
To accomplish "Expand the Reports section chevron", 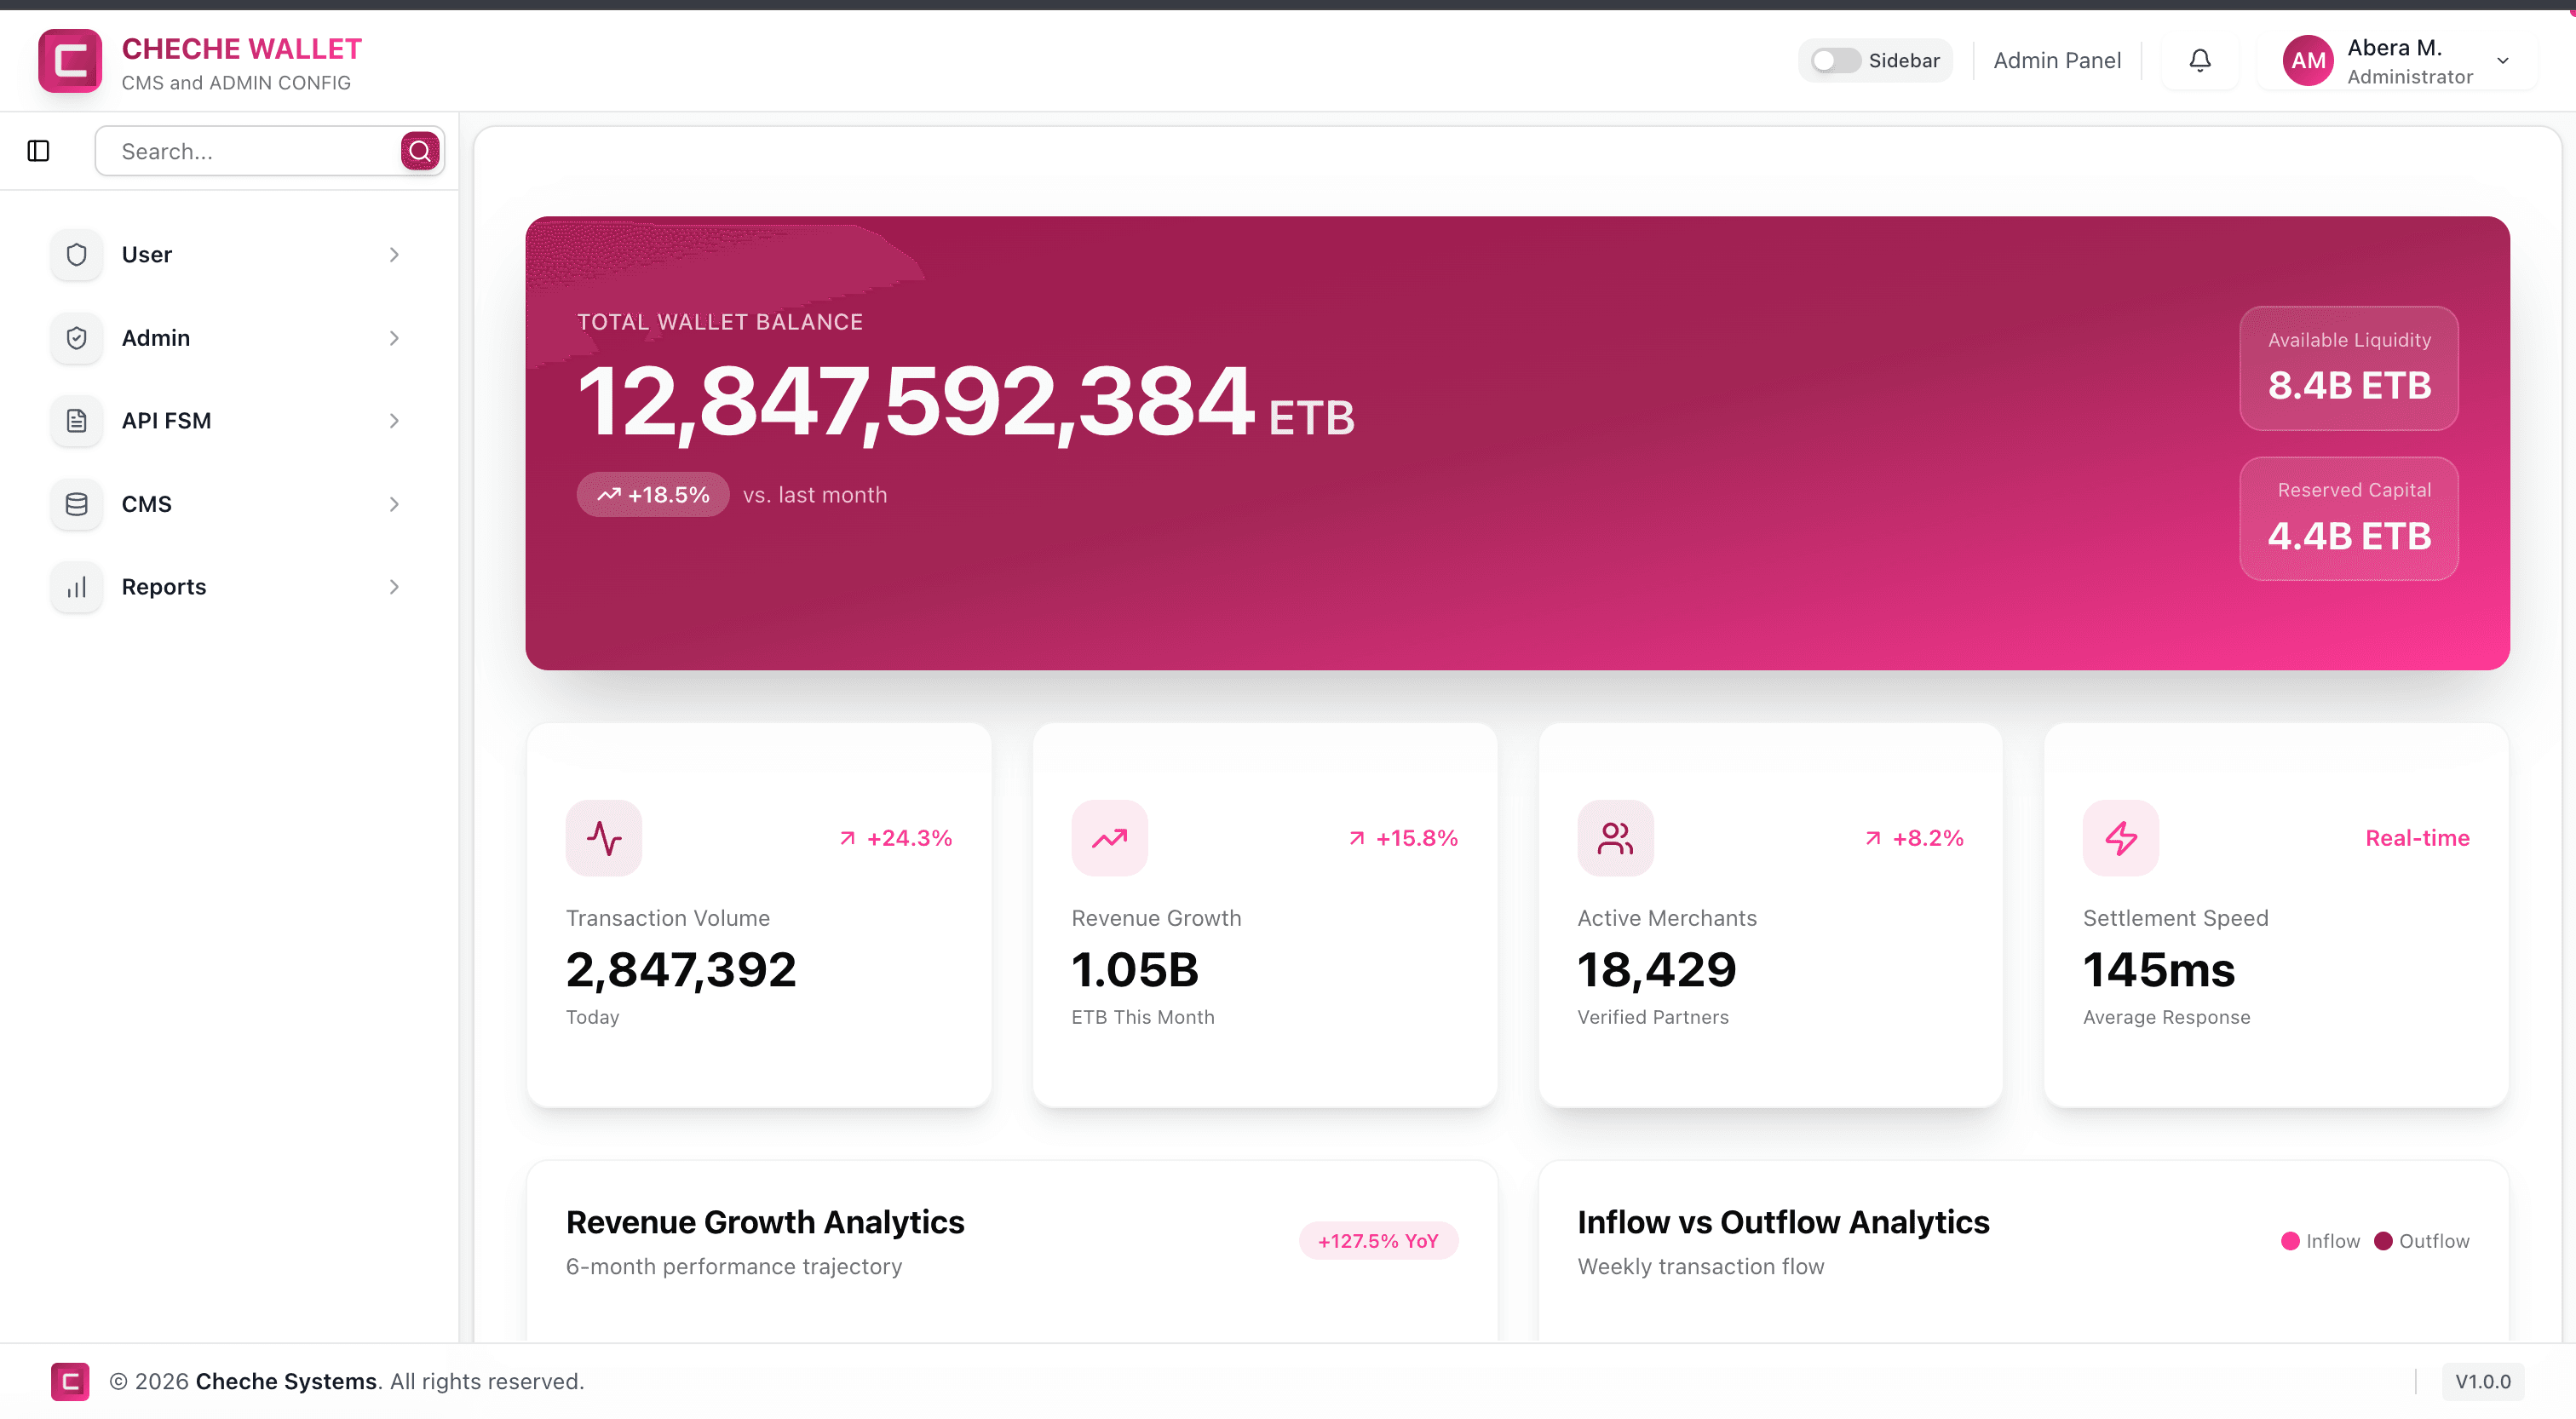I will 394,587.
